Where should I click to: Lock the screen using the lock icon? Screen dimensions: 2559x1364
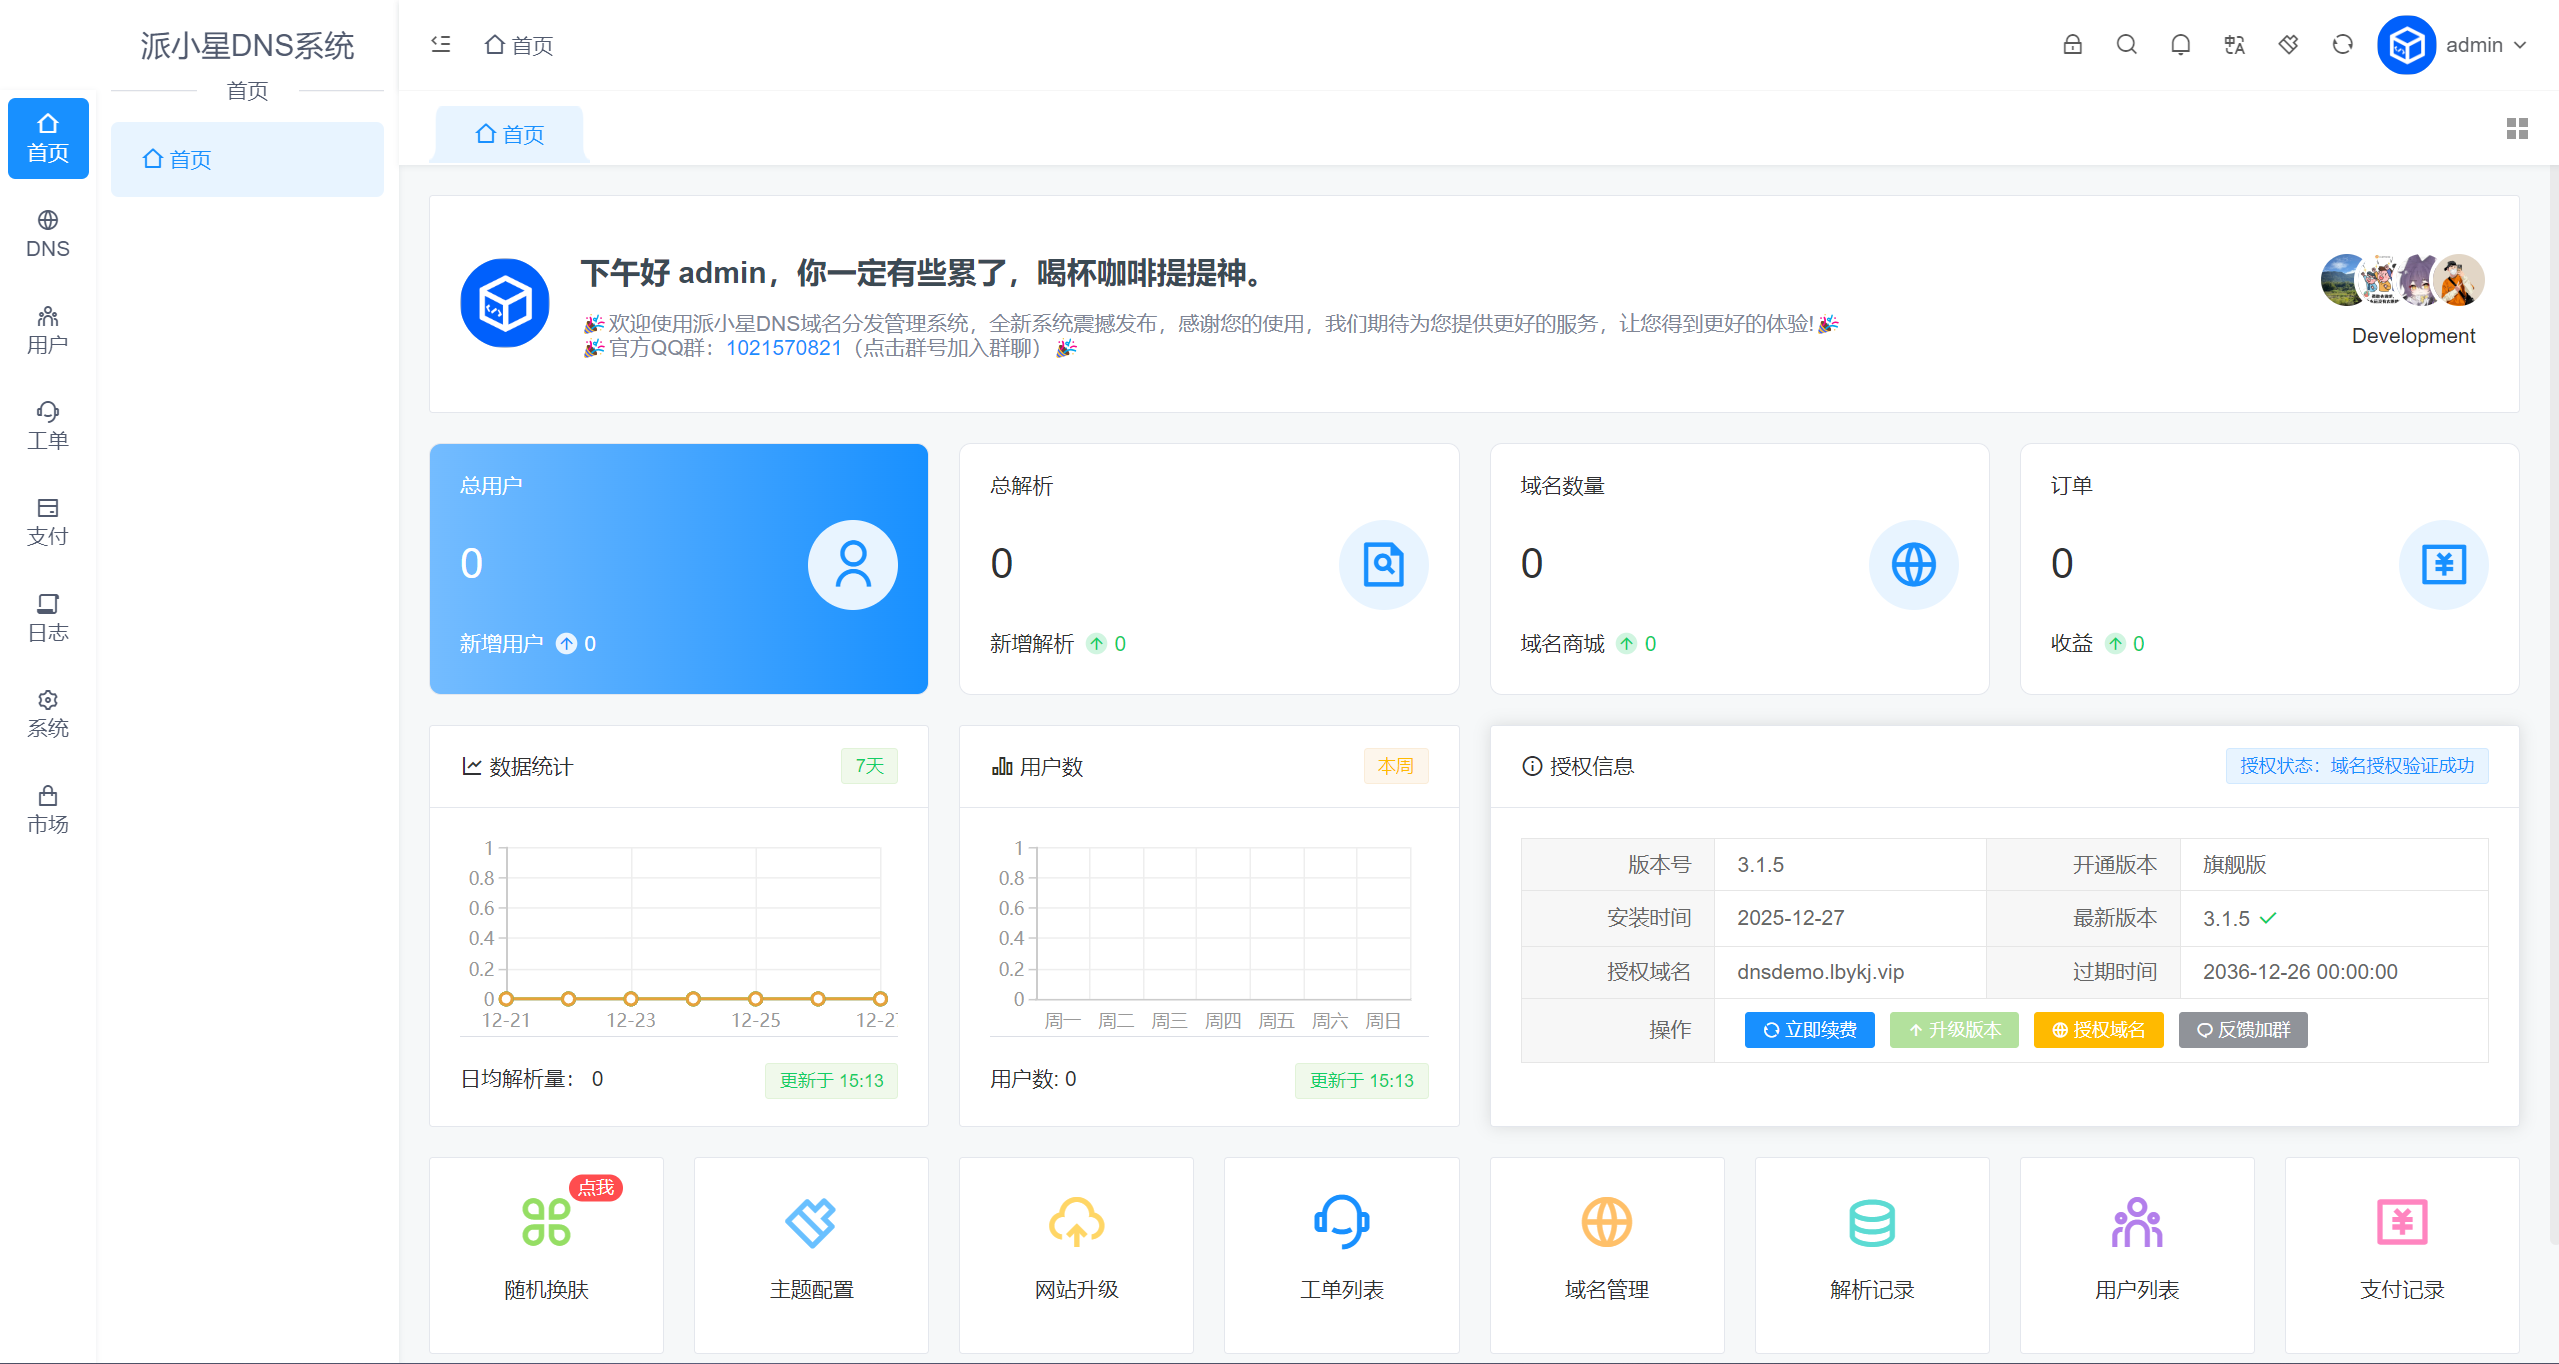point(2072,45)
